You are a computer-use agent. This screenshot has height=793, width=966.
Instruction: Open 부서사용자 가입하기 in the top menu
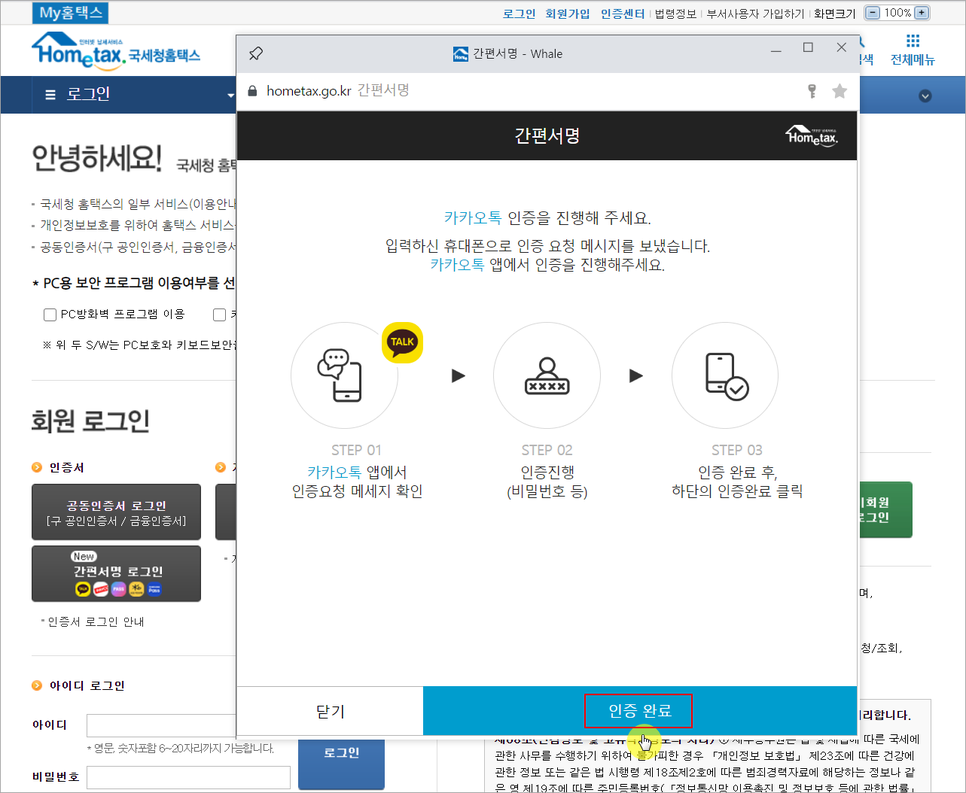pos(755,14)
